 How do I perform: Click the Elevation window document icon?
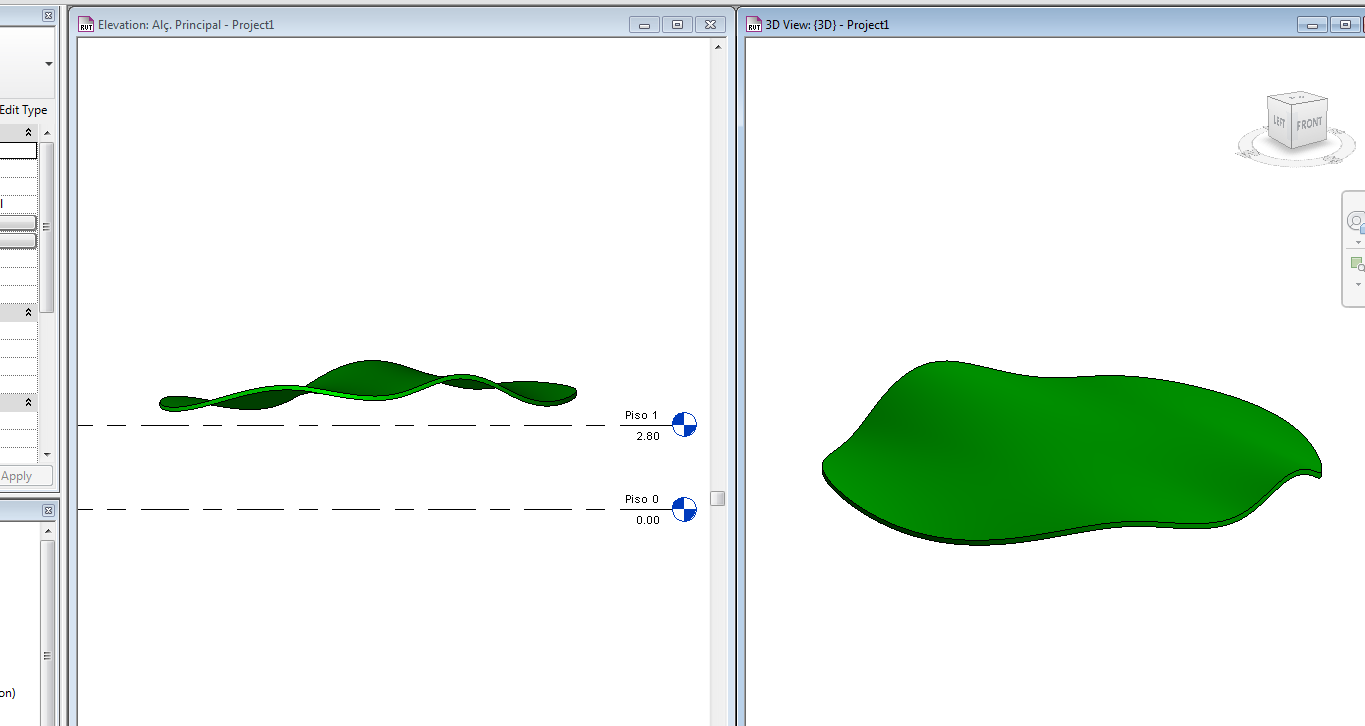(x=86, y=24)
